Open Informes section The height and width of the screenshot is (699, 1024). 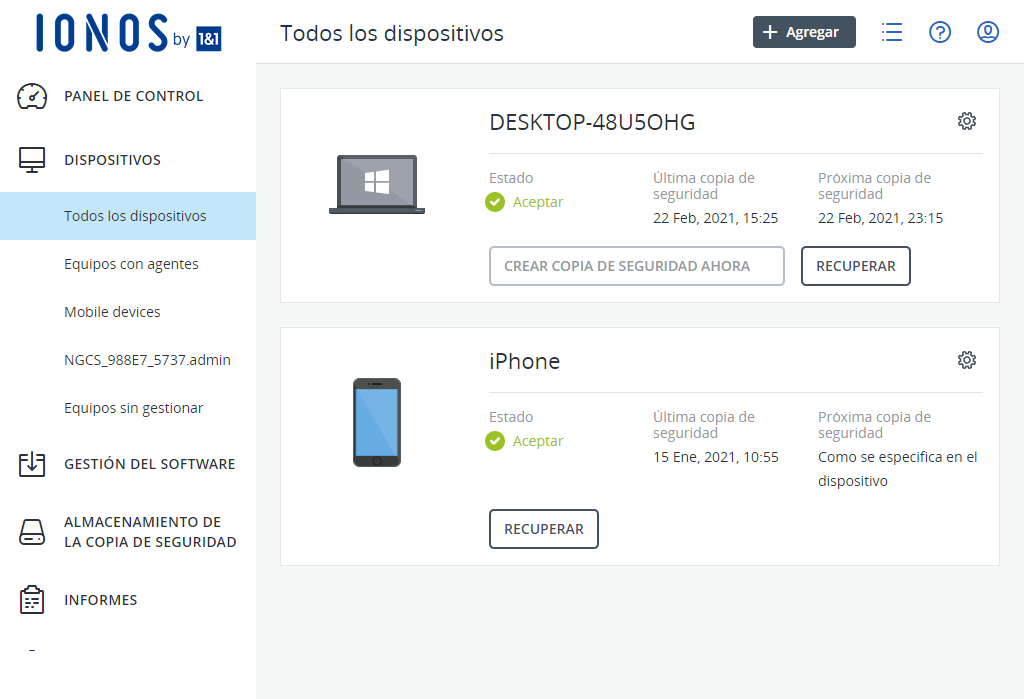(101, 600)
